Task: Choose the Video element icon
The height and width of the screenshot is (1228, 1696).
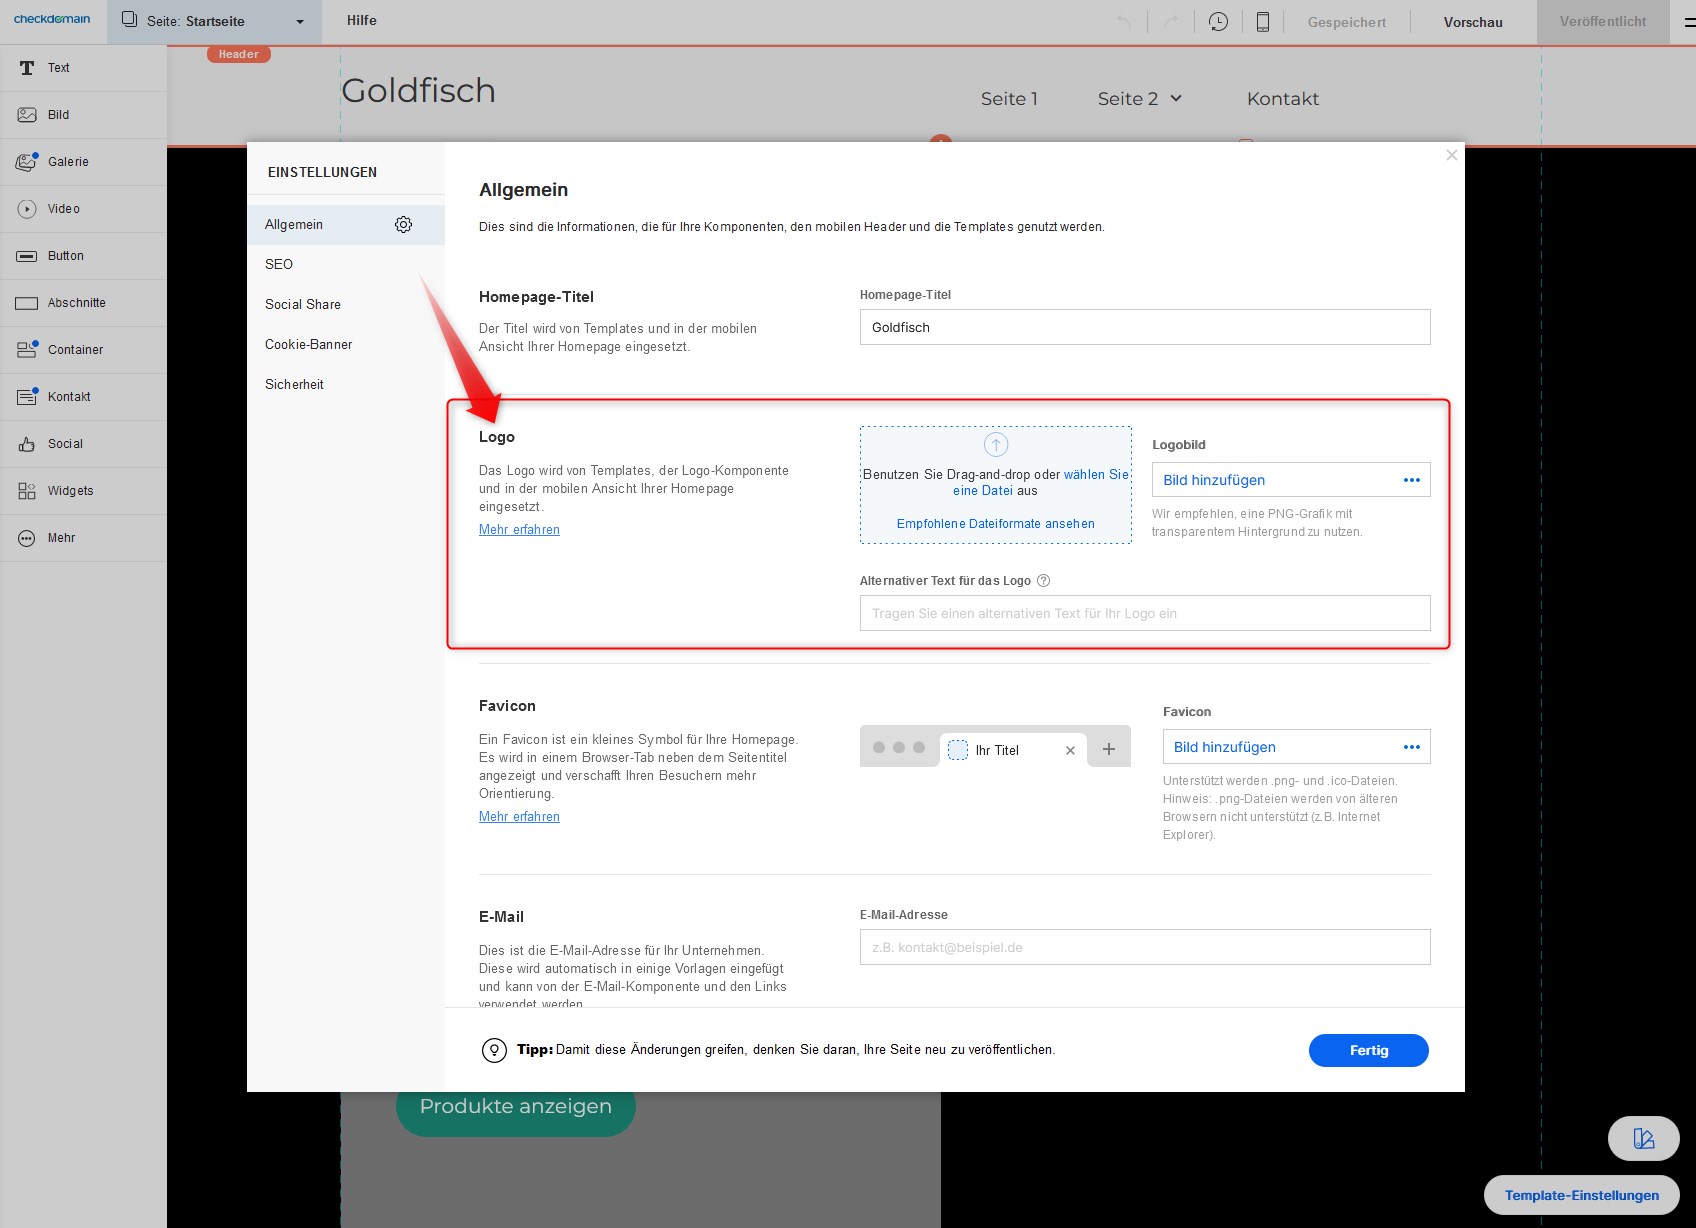Action: tap(27, 209)
